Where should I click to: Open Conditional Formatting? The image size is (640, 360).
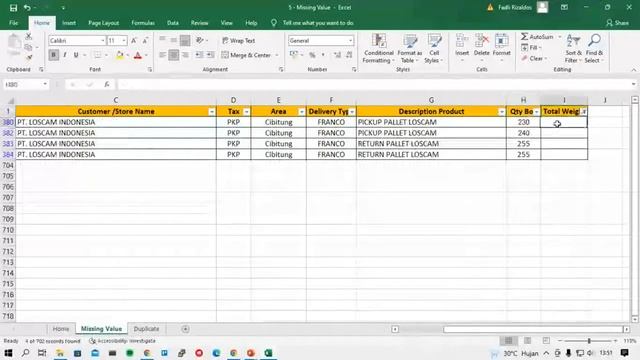[379, 49]
